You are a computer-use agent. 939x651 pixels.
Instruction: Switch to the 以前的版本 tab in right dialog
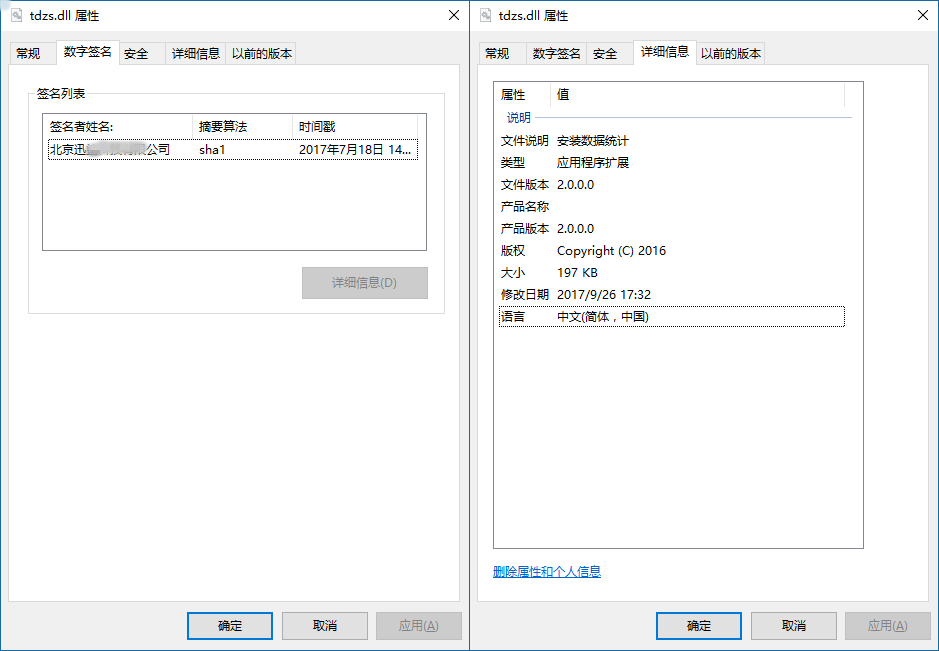pyautogui.click(x=733, y=52)
